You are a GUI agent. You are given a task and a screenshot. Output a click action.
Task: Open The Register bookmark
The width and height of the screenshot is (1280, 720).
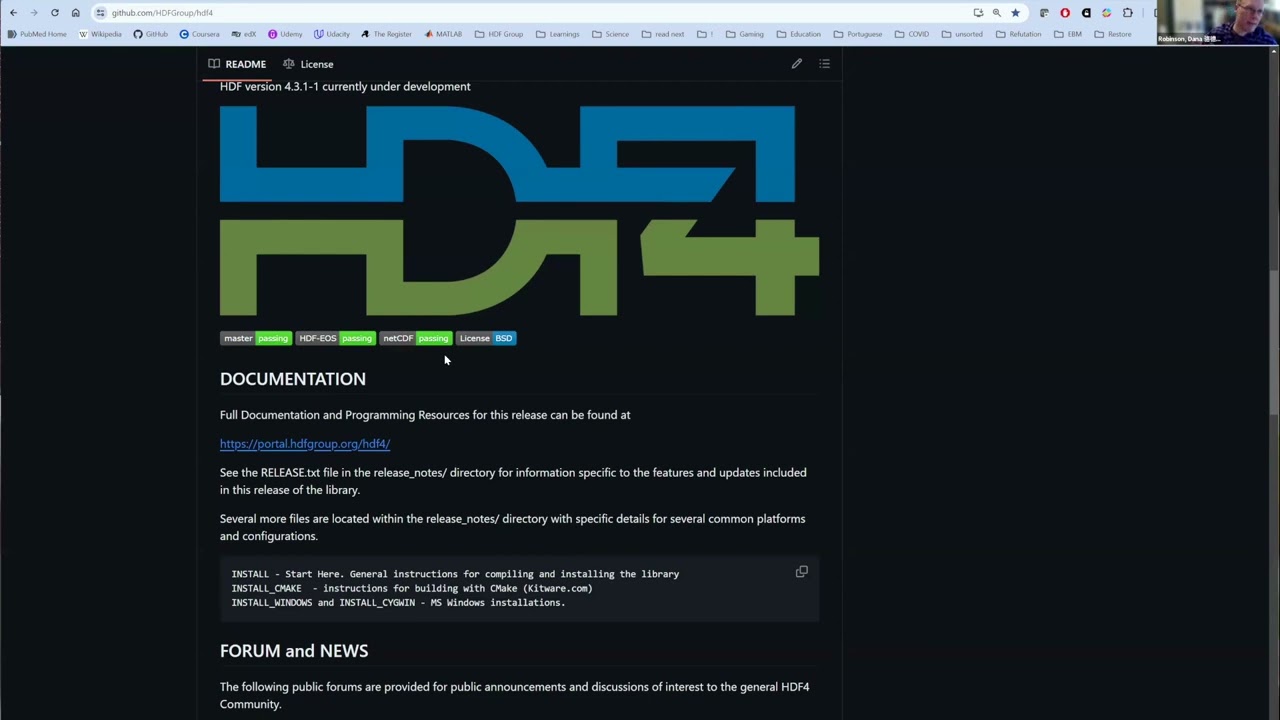click(x=387, y=34)
